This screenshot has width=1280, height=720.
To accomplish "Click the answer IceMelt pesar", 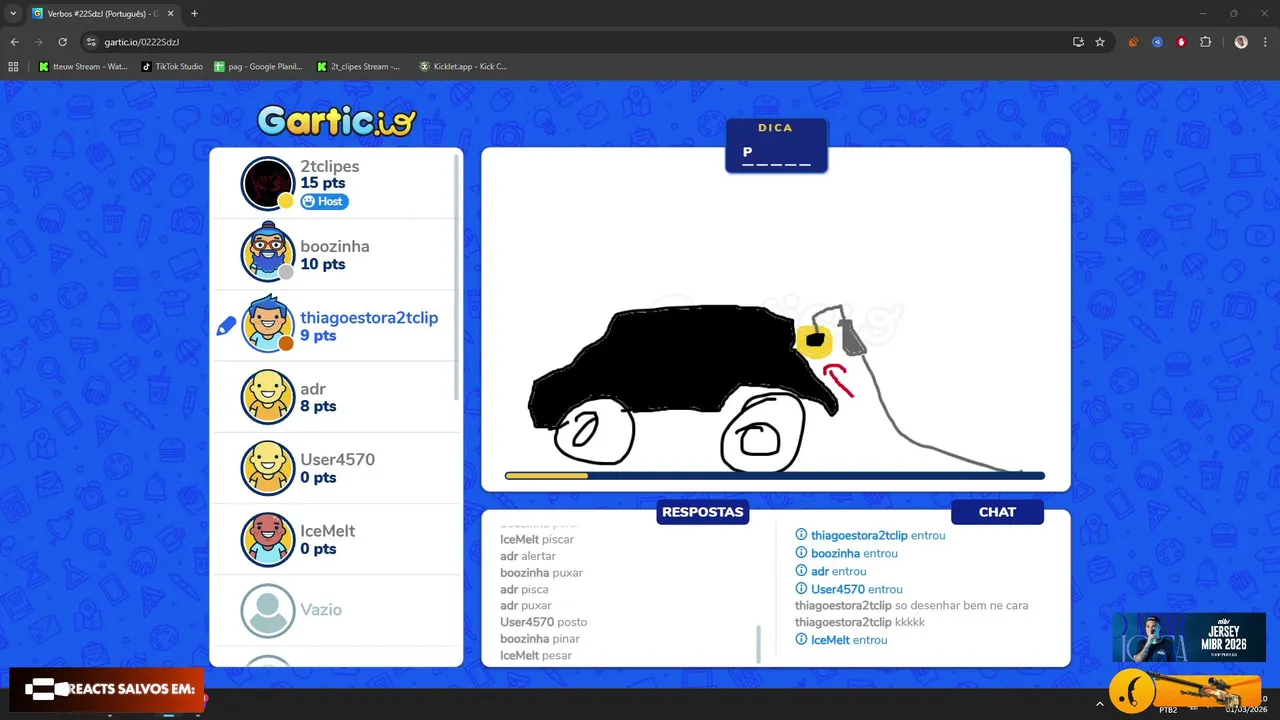I will click(x=536, y=656).
